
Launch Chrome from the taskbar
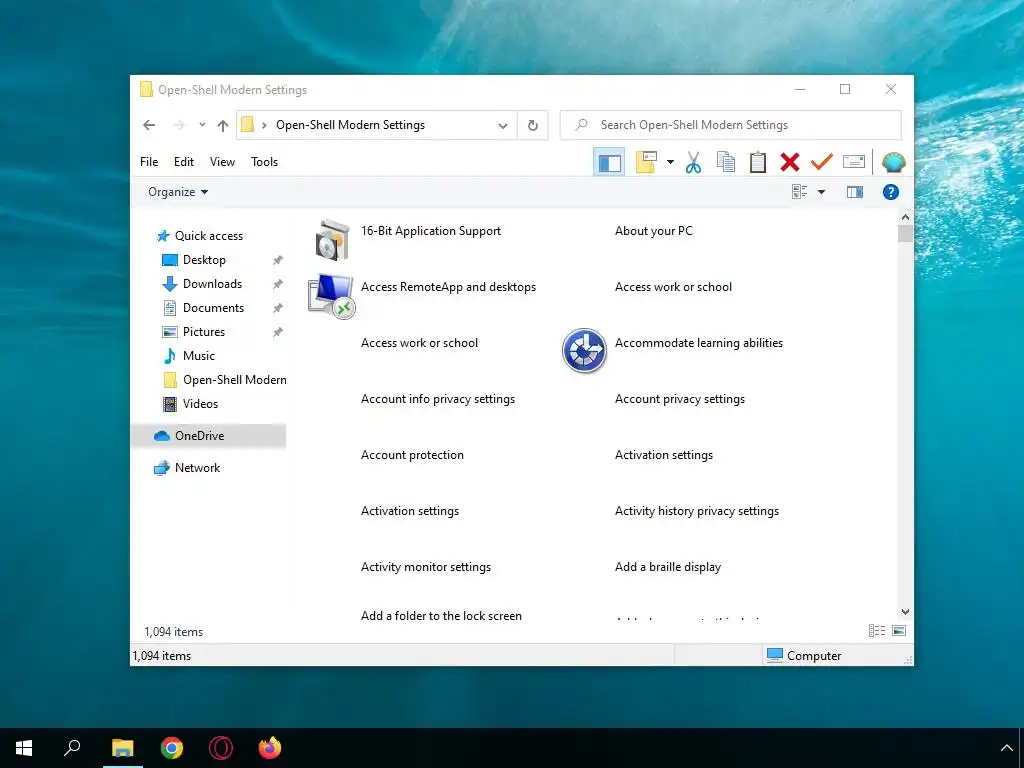pos(172,748)
